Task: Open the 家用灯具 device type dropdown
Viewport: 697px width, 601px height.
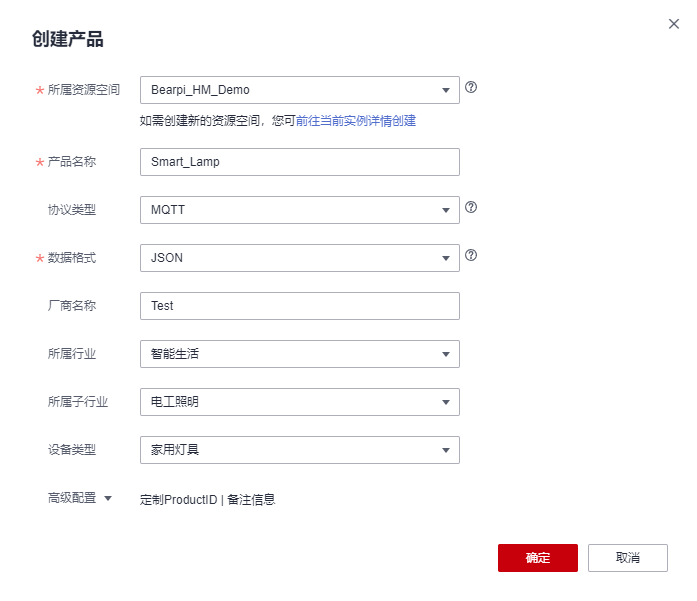Action: (x=299, y=450)
